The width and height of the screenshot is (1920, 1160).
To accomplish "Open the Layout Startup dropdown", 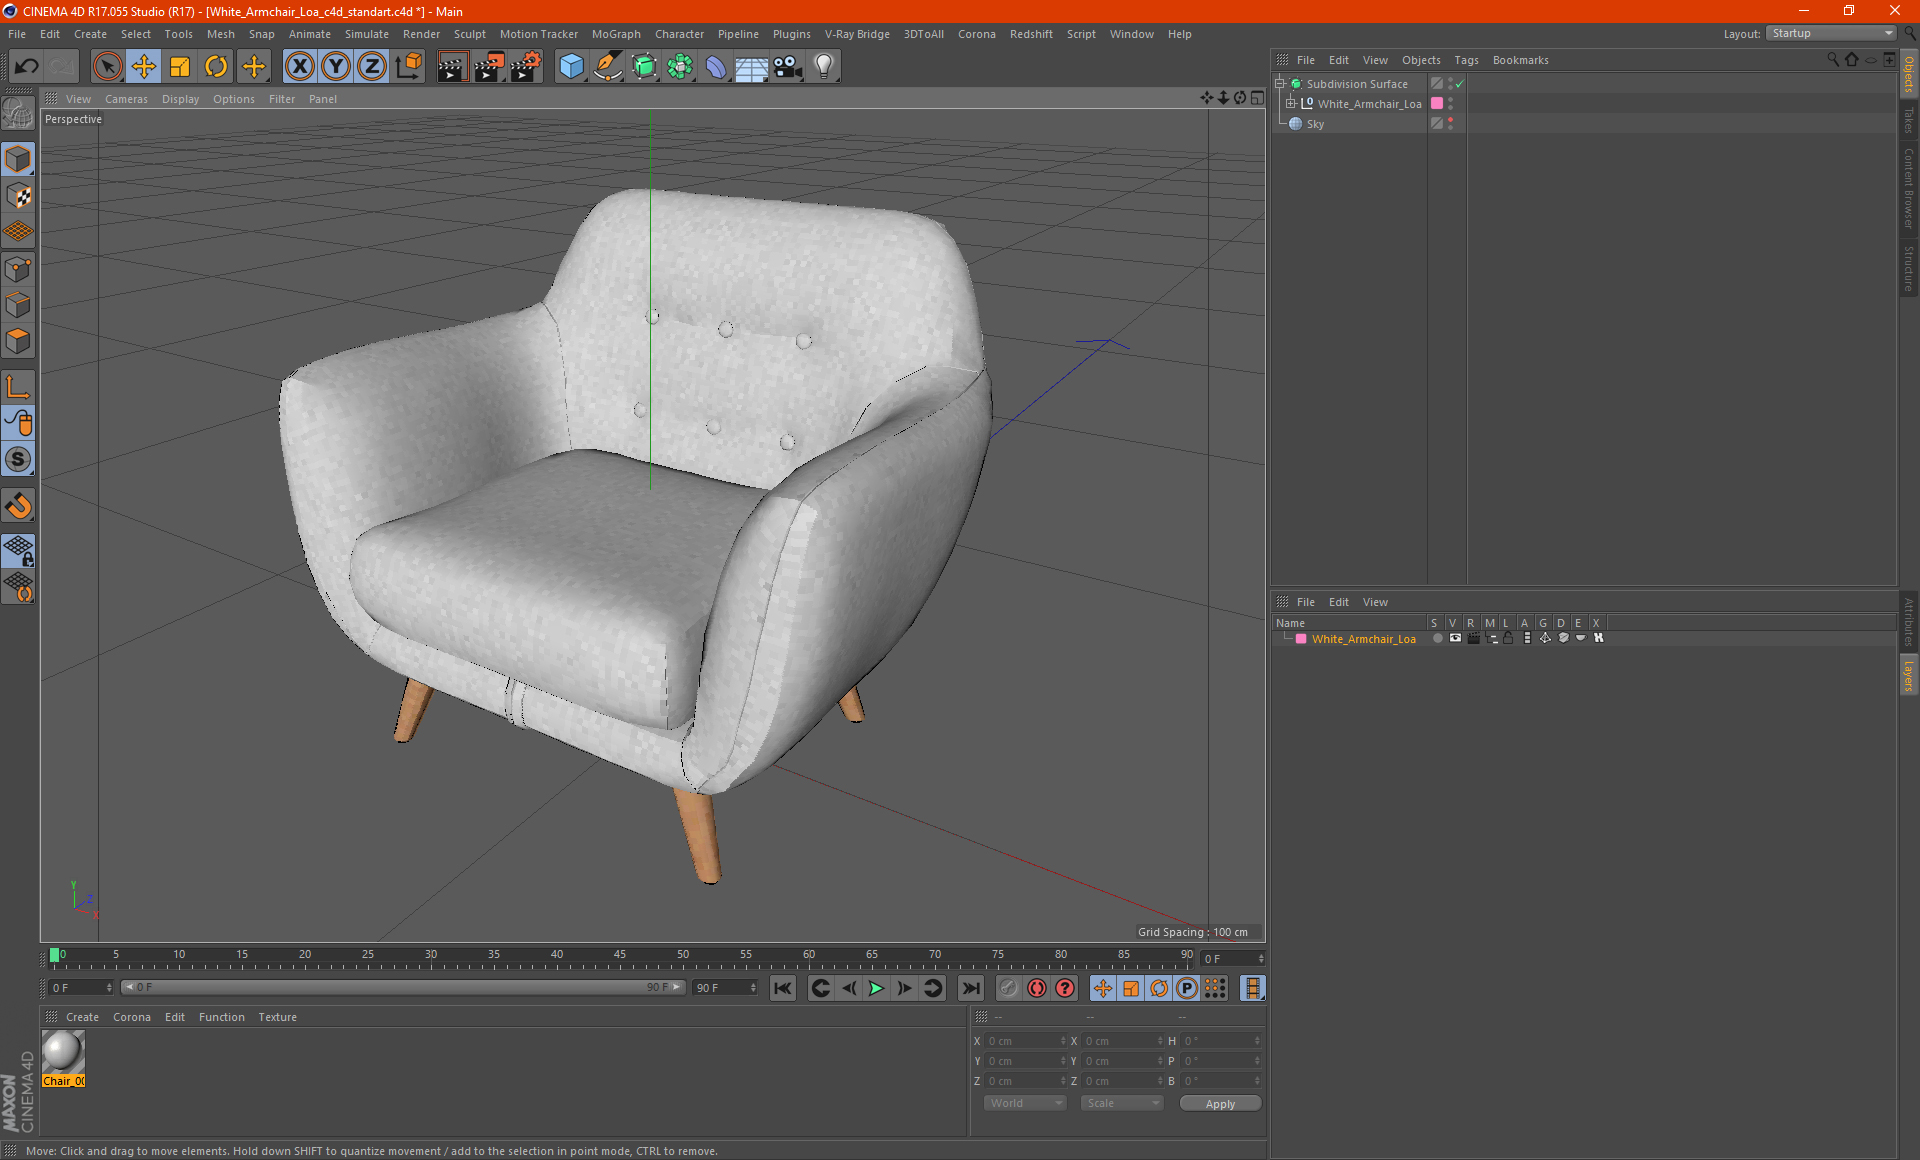I will click(x=1832, y=34).
